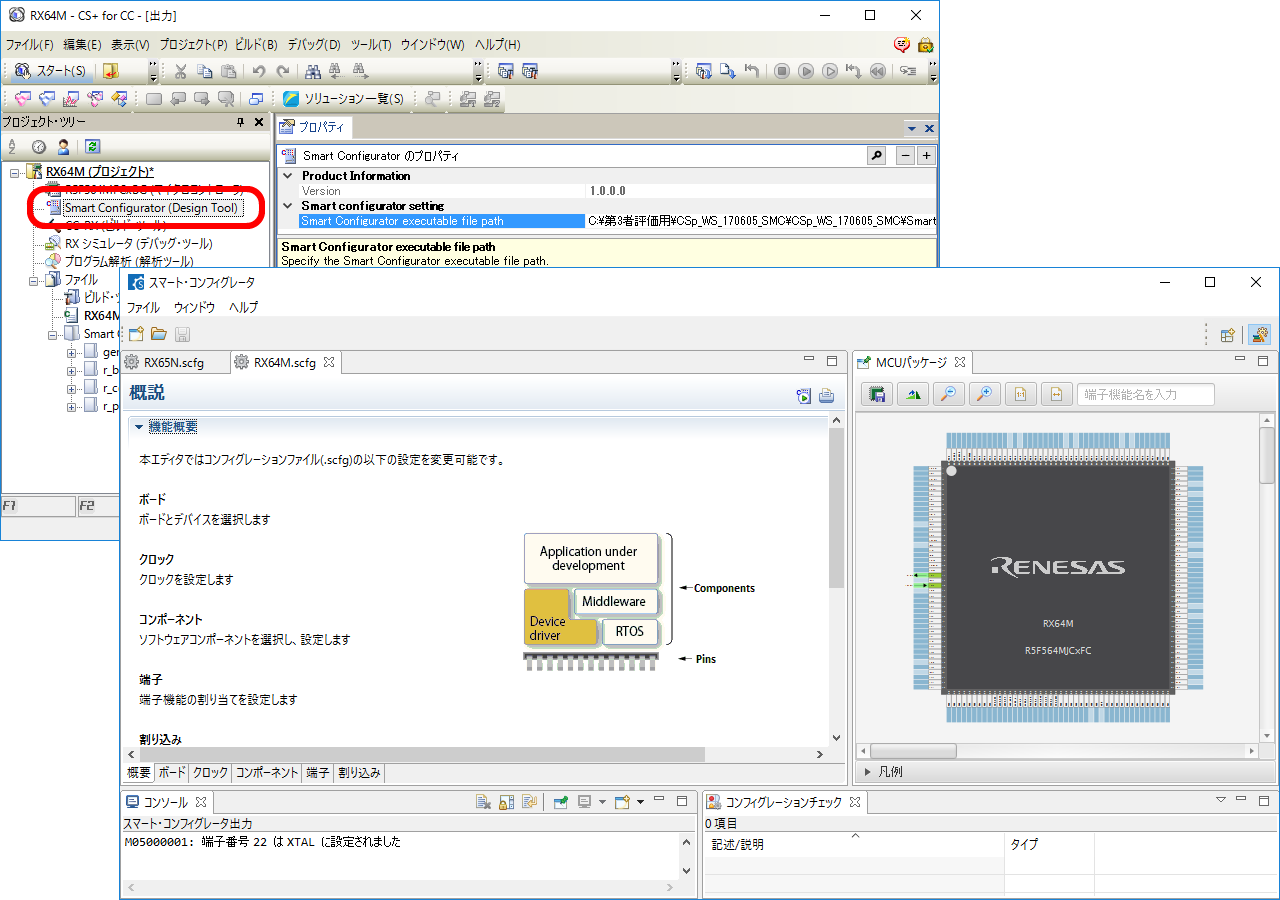Image resolution: width=1280 pixels, height=900 pixels.
Task: Click Save chip image icon in MCU Package toolbar
Action: (x=877, y=394)
